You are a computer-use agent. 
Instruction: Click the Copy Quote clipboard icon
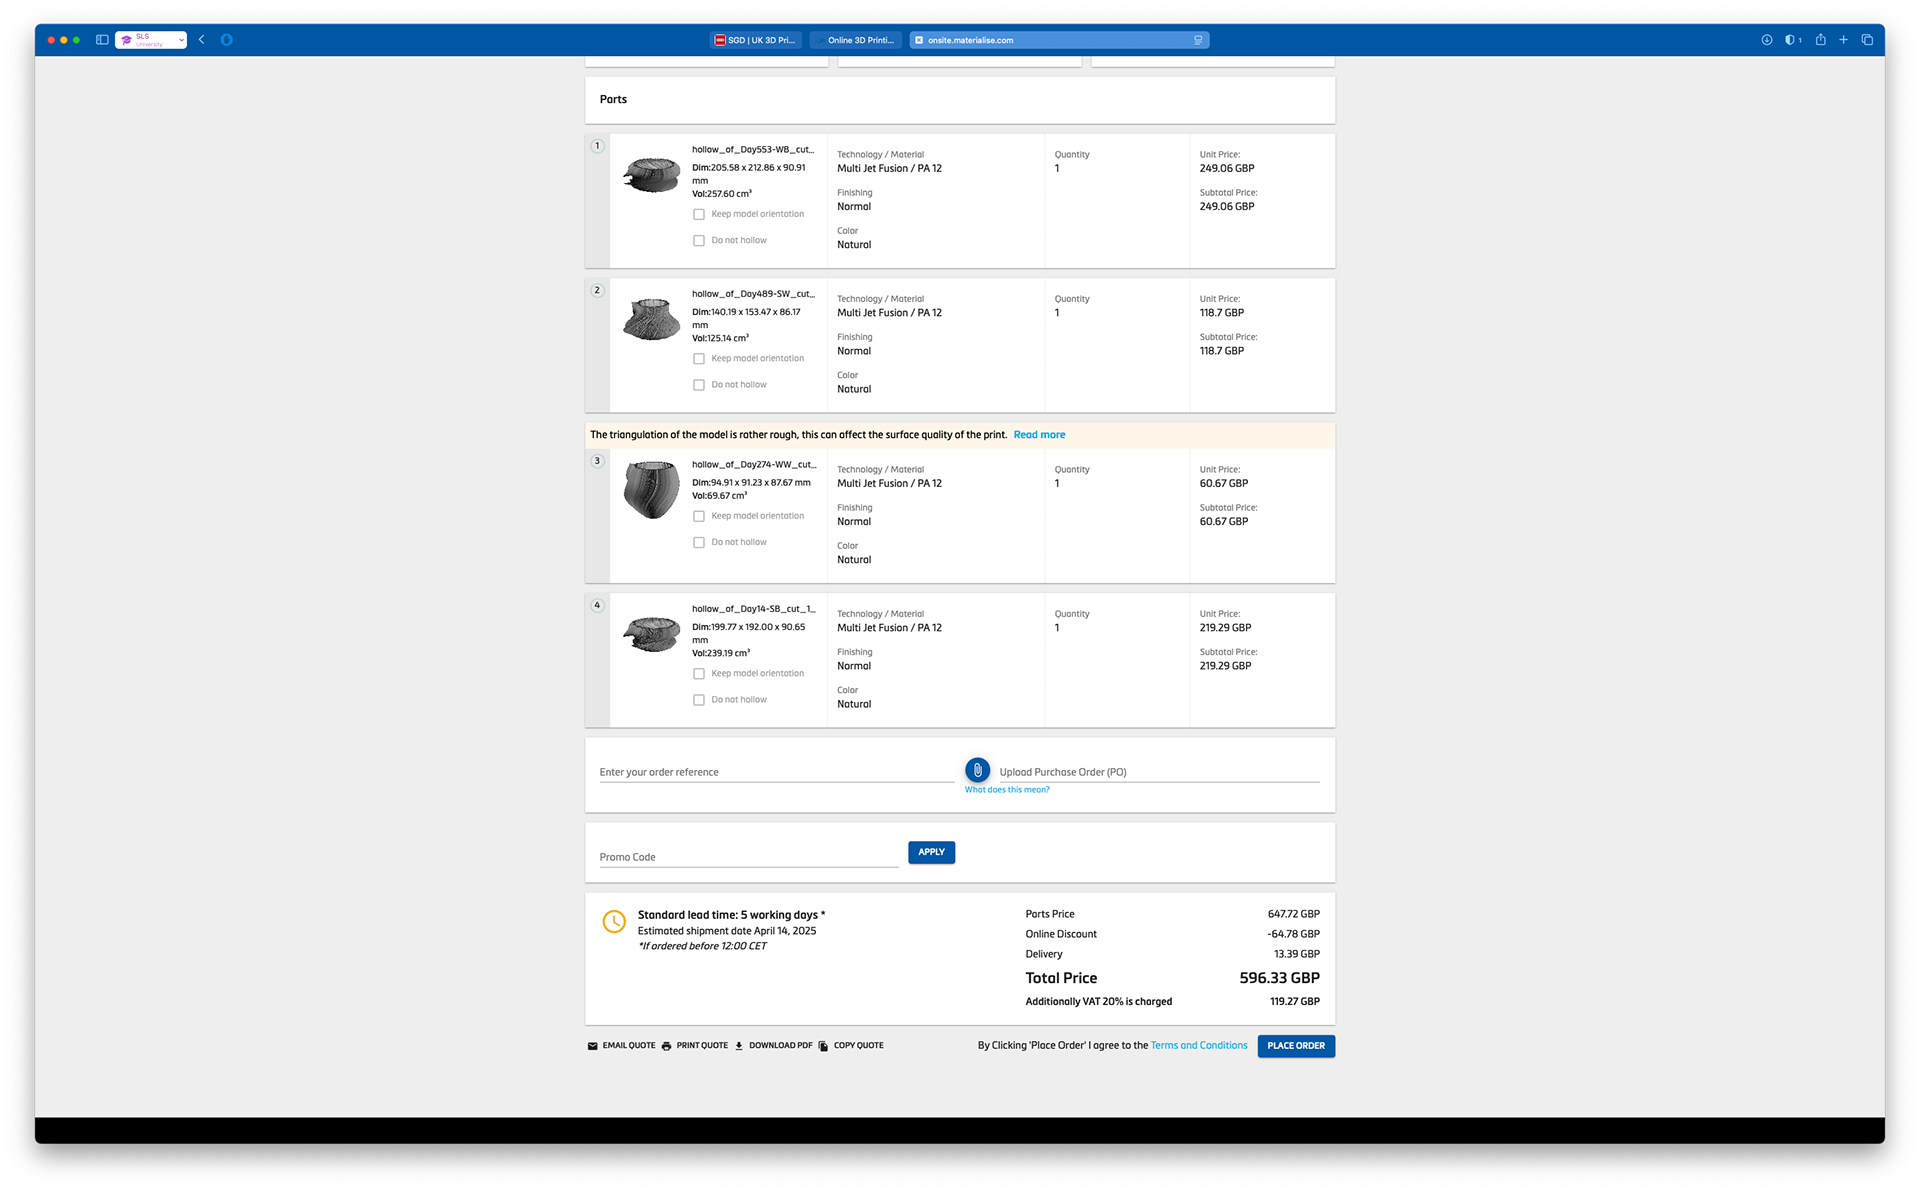click(x=823, y=1046)
